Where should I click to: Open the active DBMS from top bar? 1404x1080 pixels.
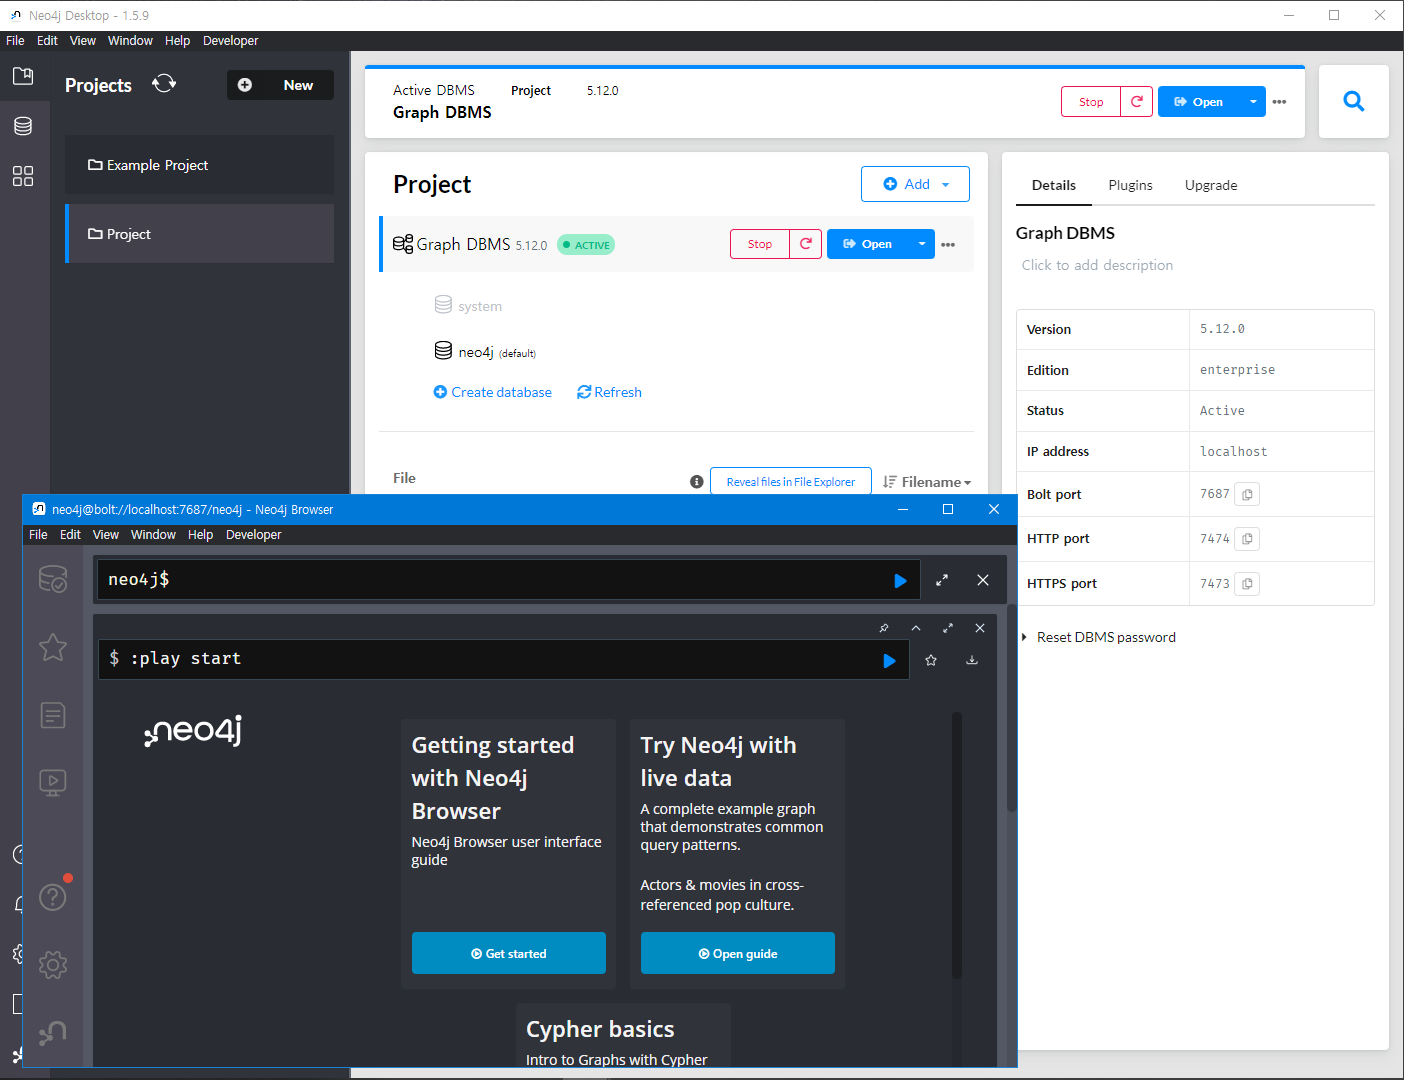click(1199, 102)
